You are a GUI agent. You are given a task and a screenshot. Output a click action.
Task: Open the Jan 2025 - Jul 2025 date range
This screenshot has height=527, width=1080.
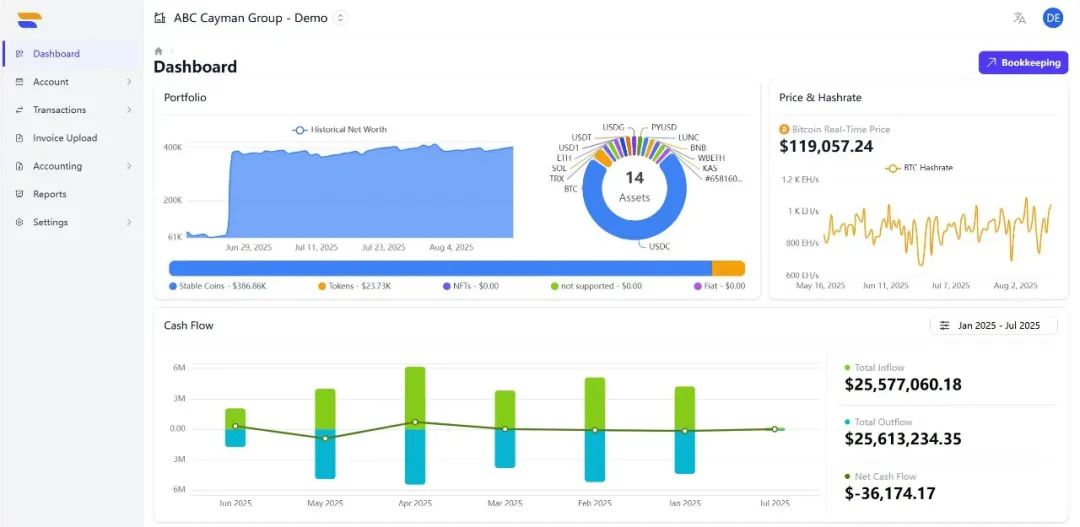tap(998, 325)
